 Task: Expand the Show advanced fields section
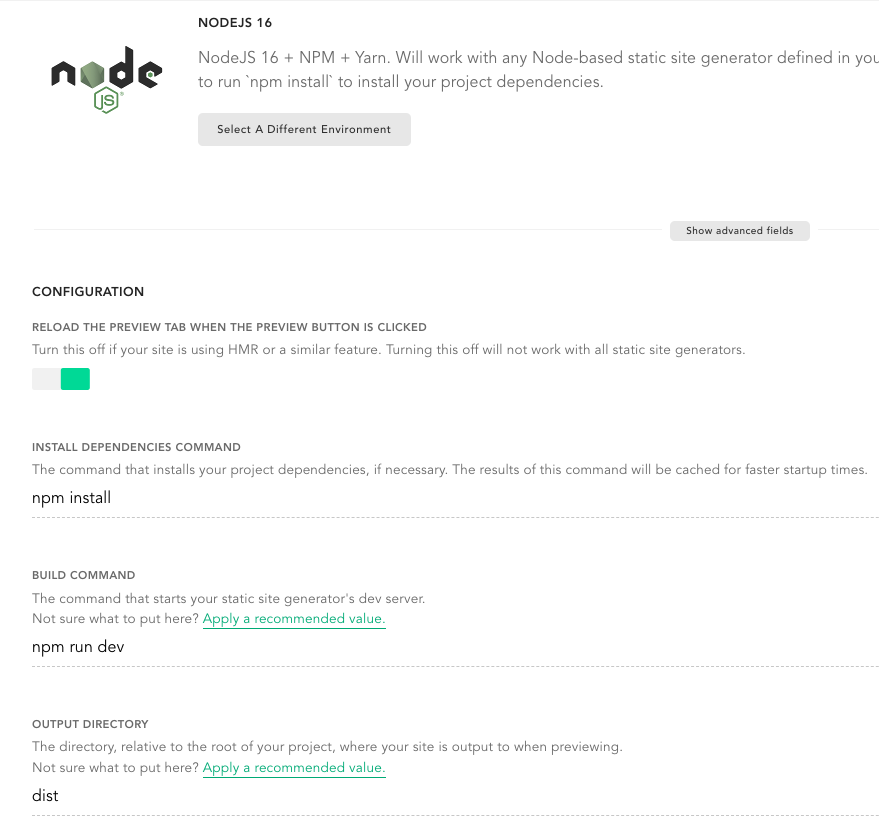[x=739, y=231]
